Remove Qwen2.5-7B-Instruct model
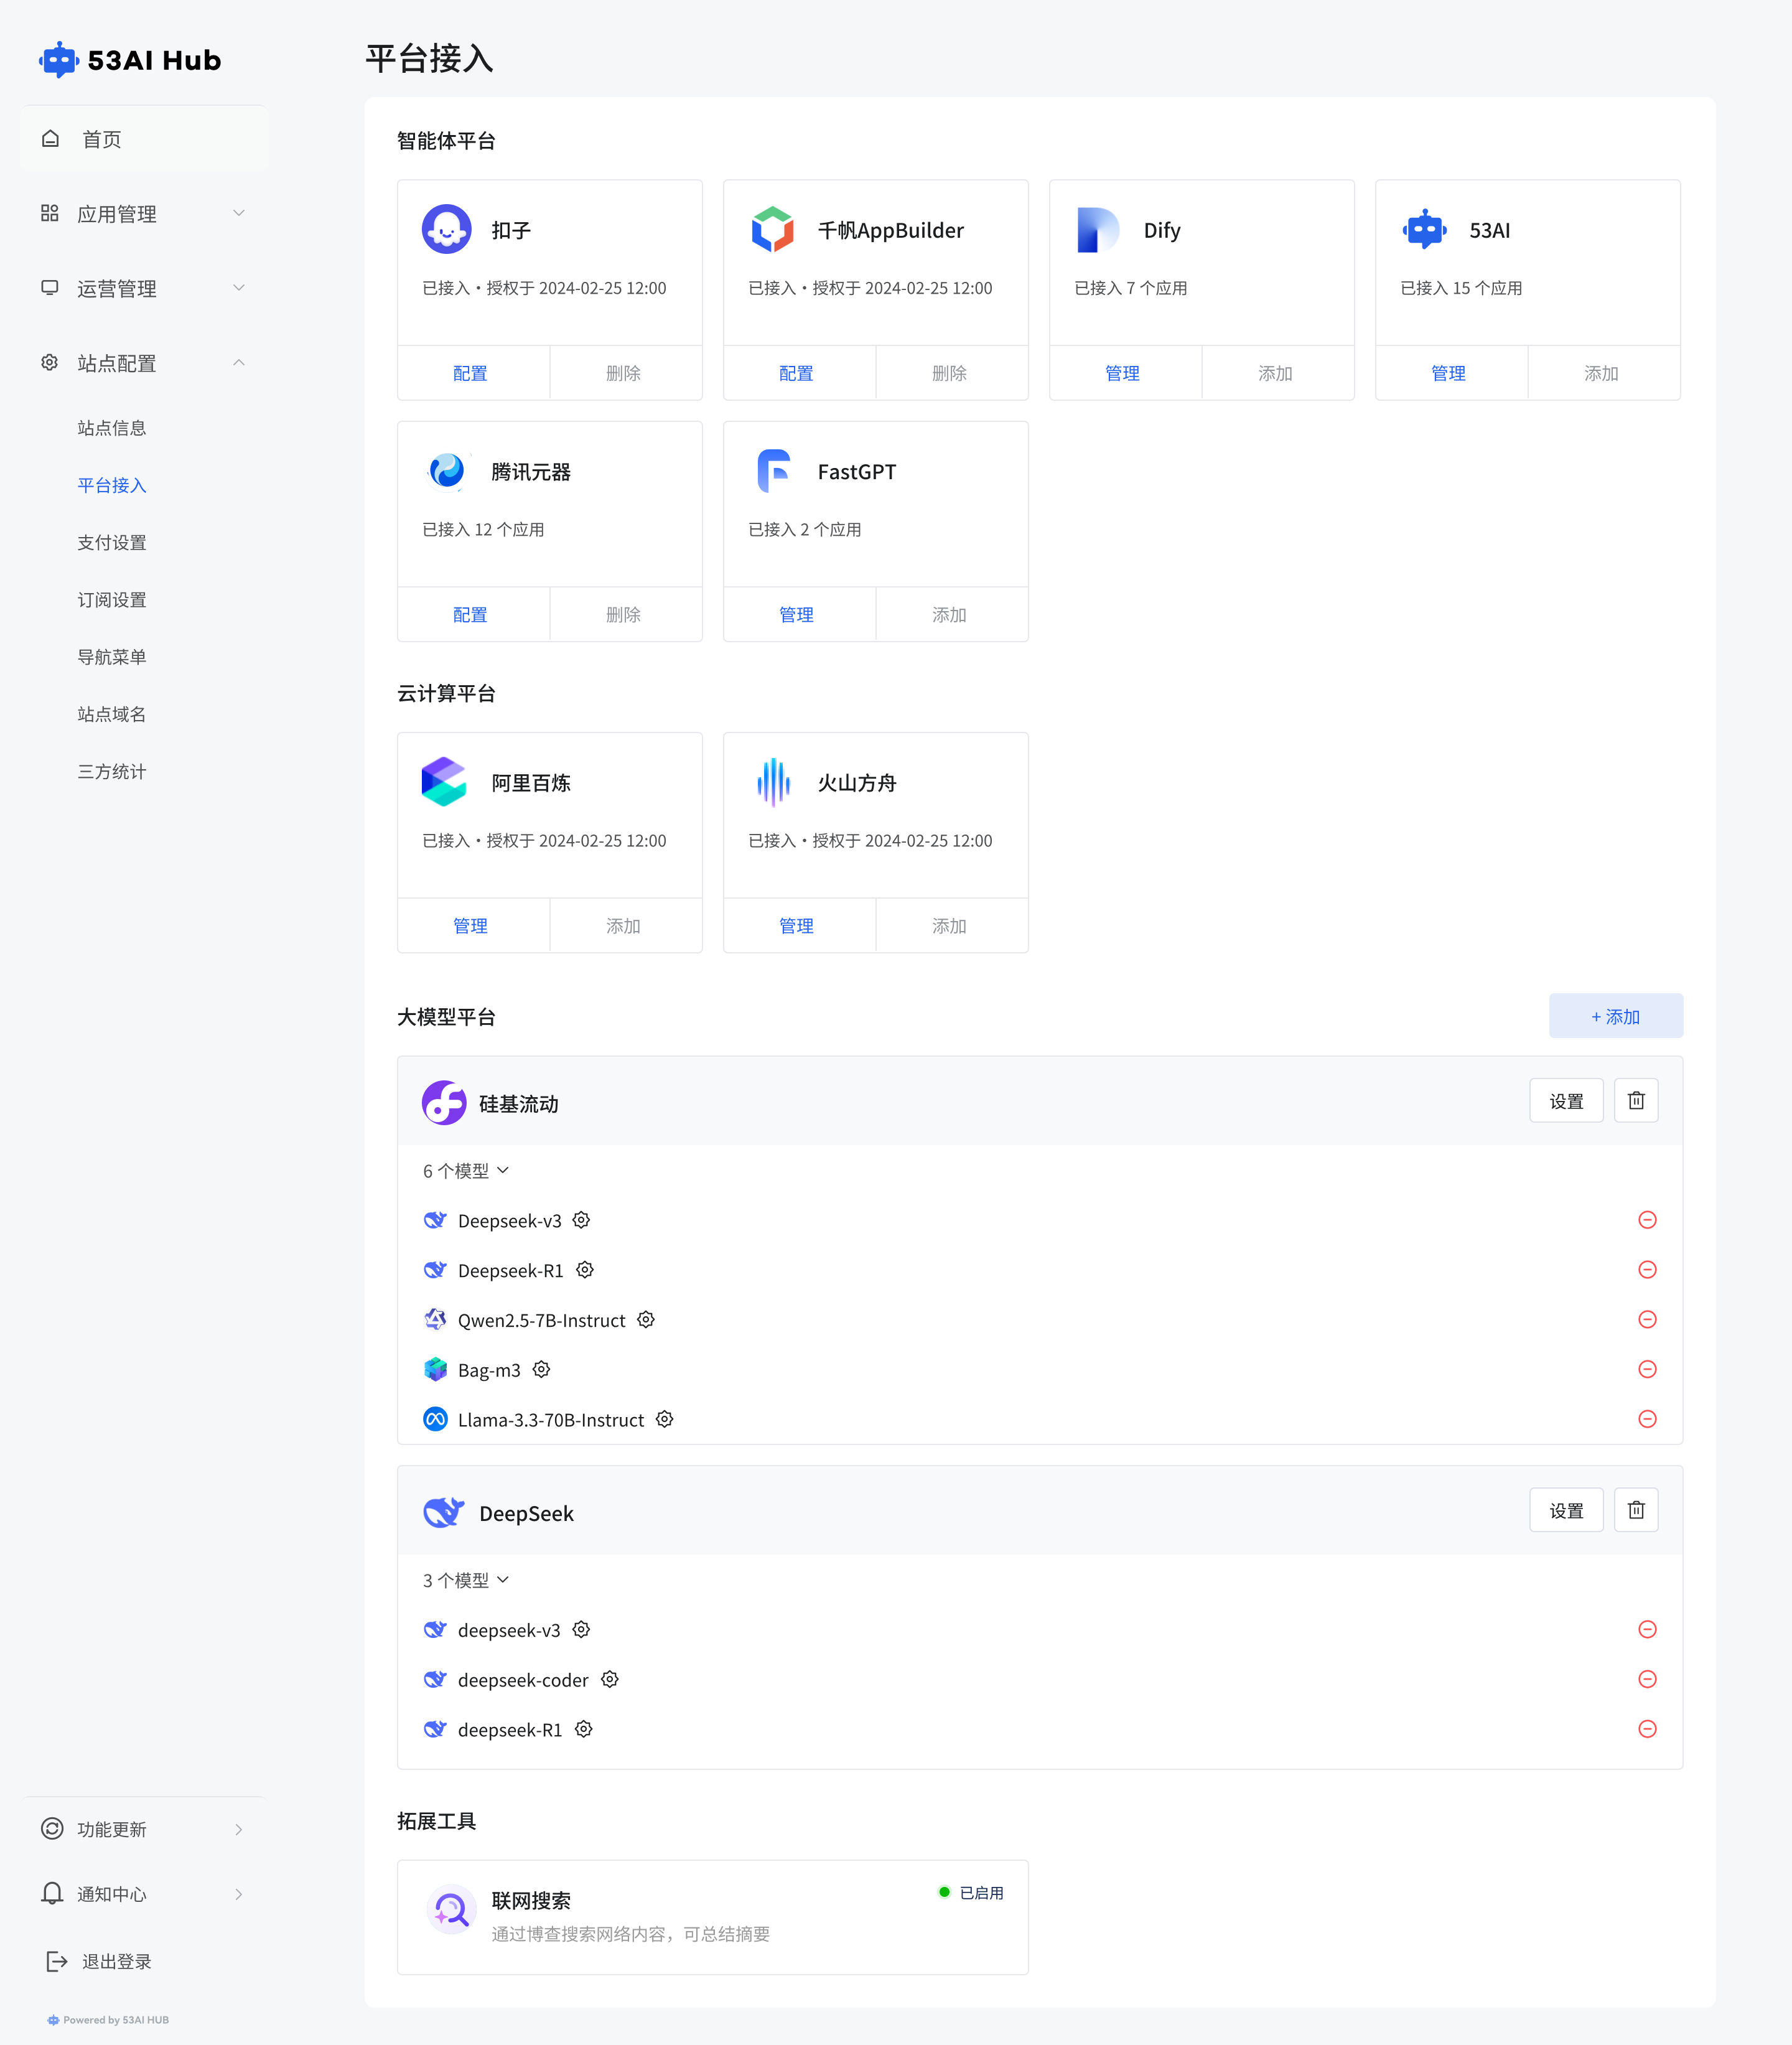 pos(1648,1320)
